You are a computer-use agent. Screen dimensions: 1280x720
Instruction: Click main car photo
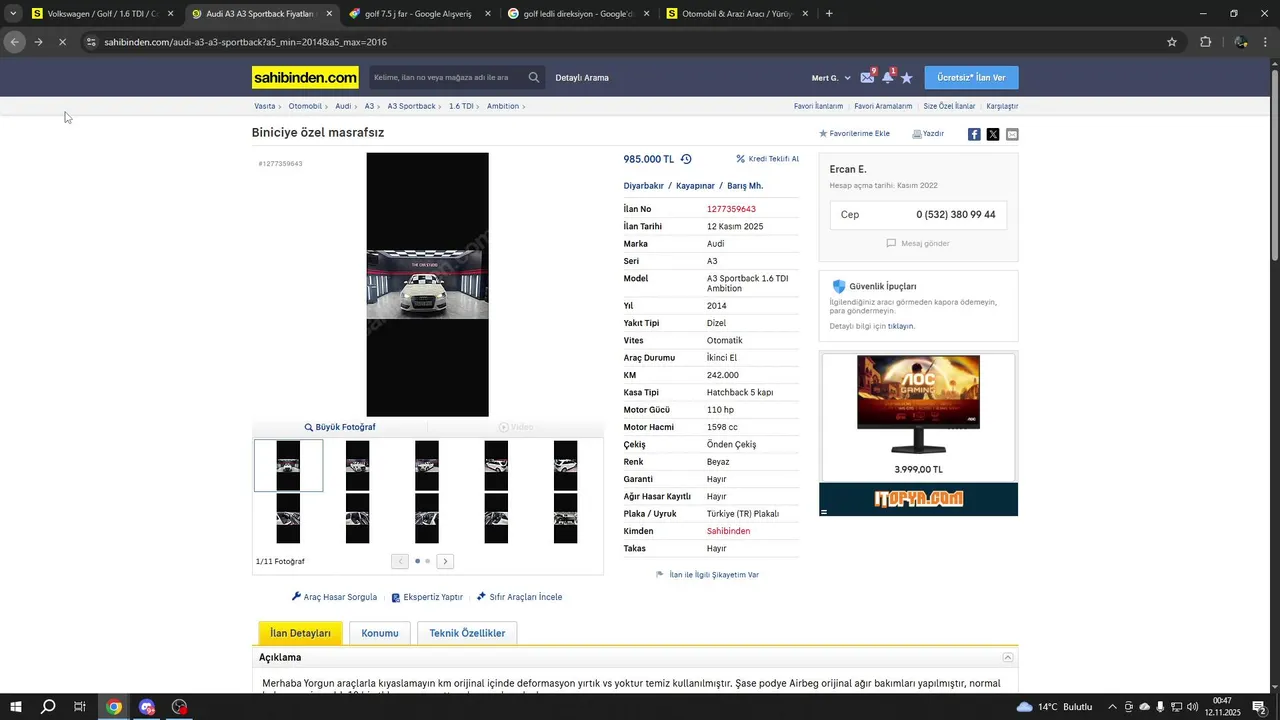pyautogui.click(x=427, y=284)
